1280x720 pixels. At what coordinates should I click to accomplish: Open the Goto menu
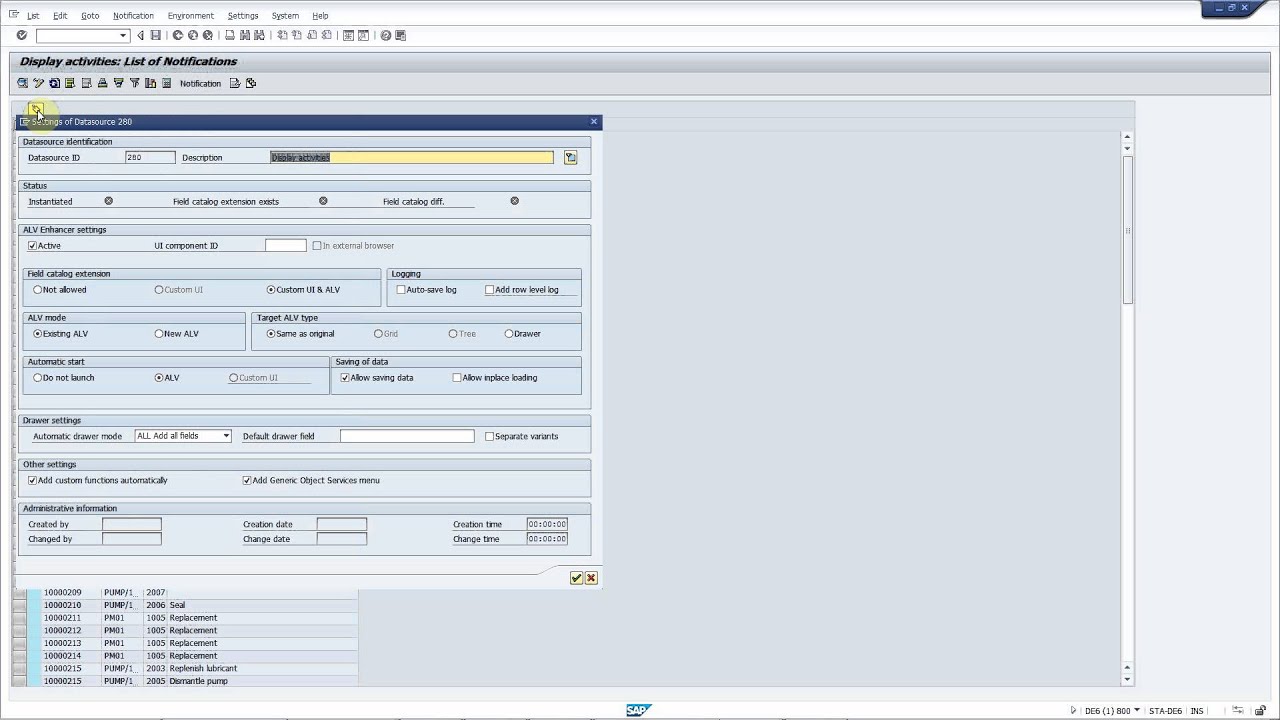click(90, 16)
